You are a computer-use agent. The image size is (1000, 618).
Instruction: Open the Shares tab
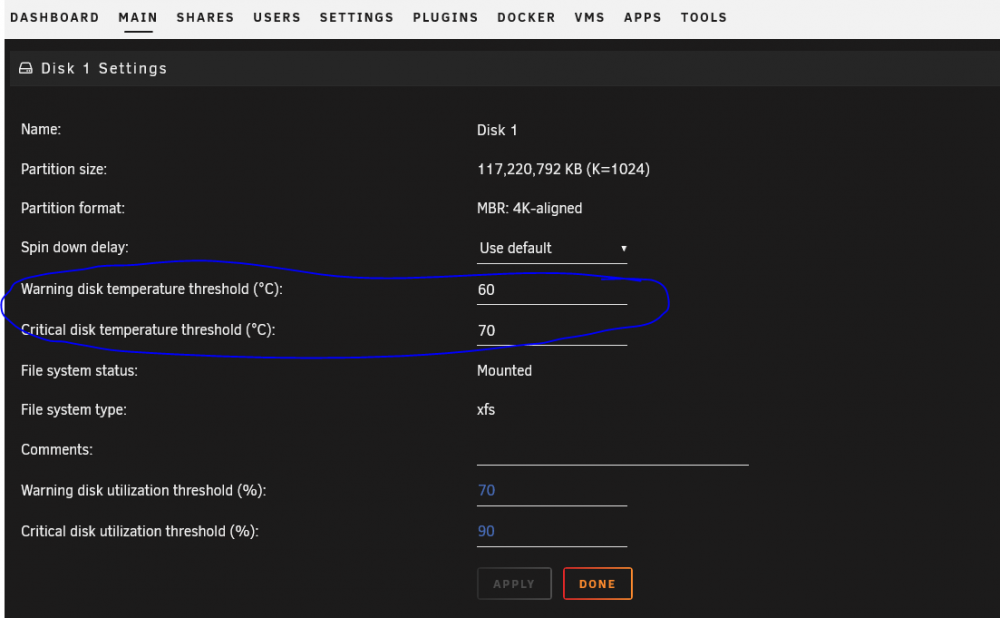205,17
